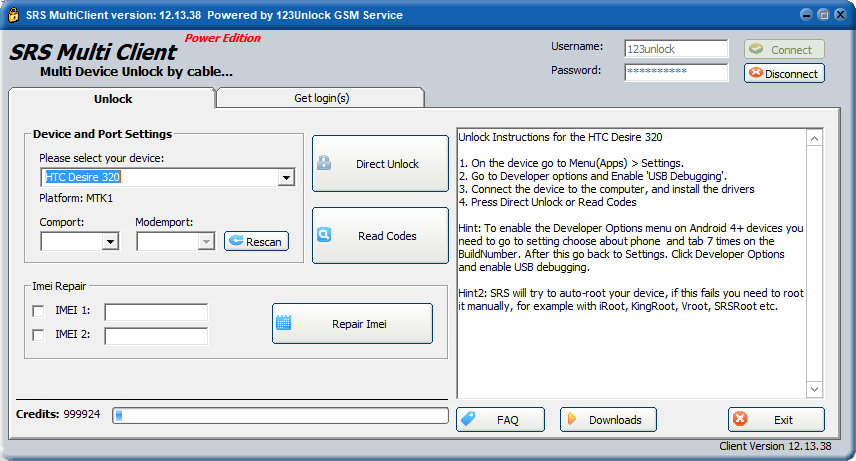
Task: Click the red X icon on Disconnect
Action: tap(756, 73)
